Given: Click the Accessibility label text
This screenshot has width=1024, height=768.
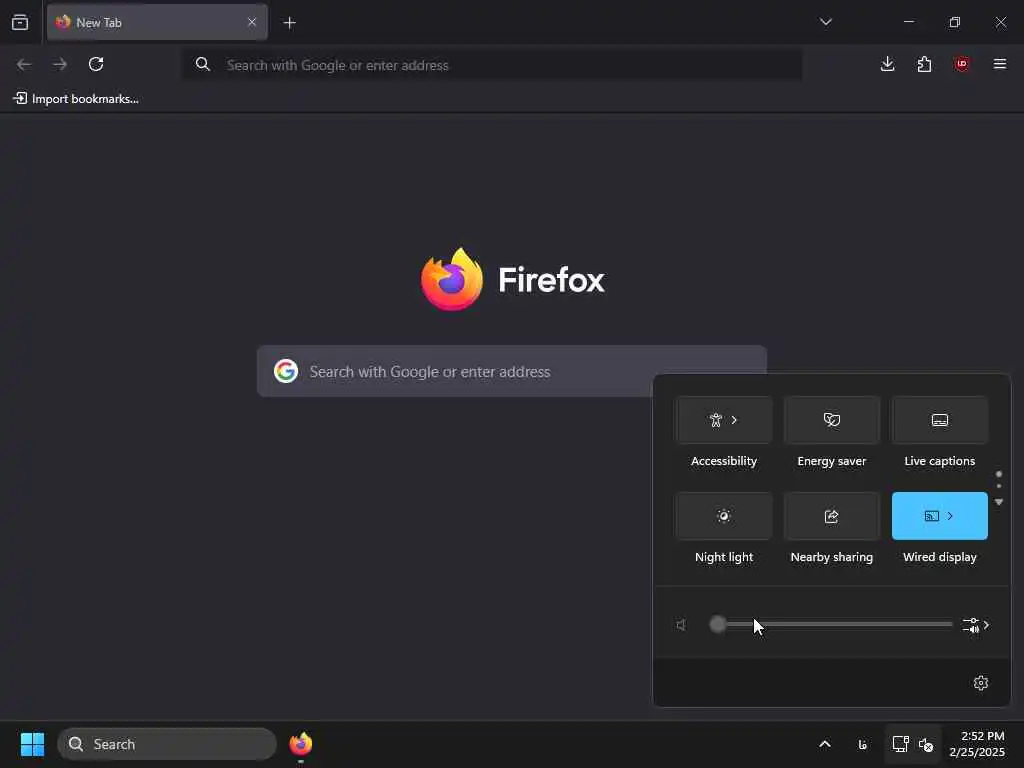Looking at the screenshot, I should 724,461.
